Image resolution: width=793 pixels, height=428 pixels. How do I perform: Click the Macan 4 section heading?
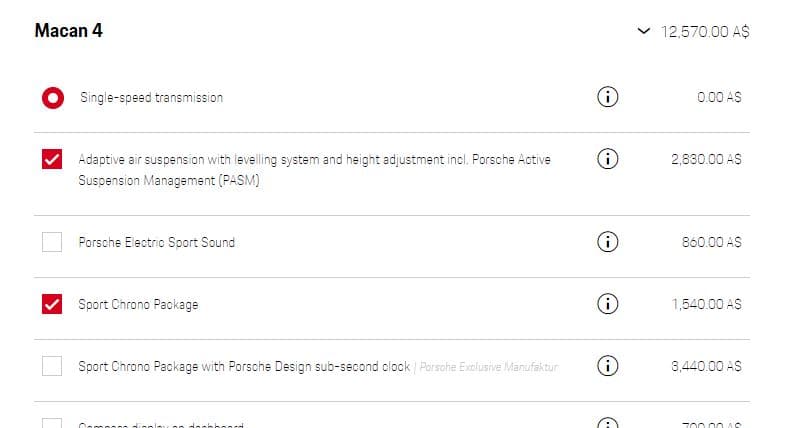click(x=69, y=31)
